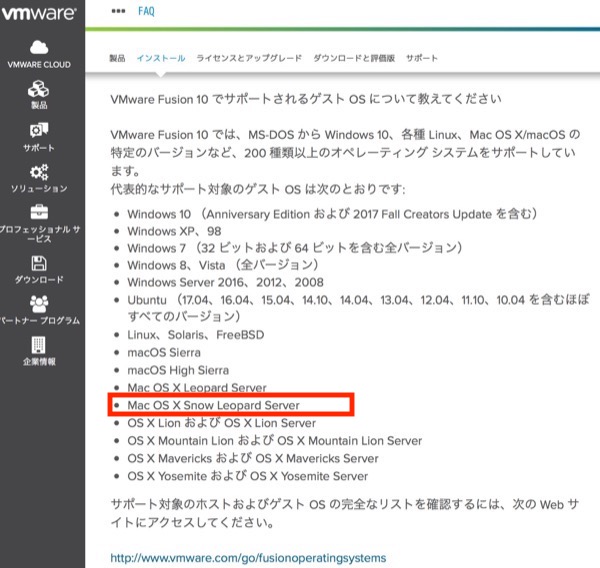The image size is (600, 568).
Task: Open the ソリューション gears icon
Action: tap(39, 172)
